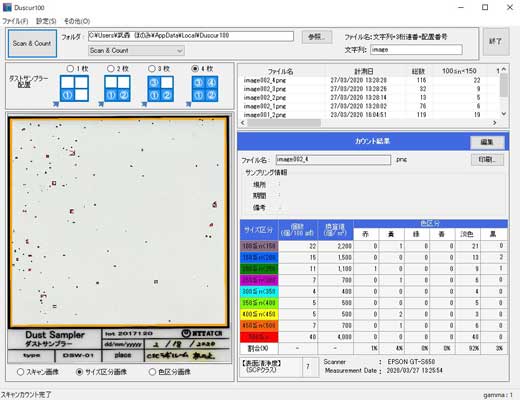Select the スキャン画像 view option
This screenshot has height=400, width=520.
click(x=20, y=372)
